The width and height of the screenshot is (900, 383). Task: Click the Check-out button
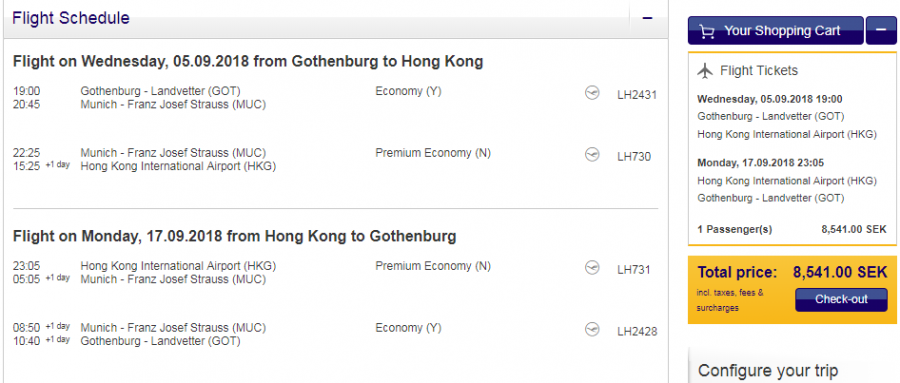[x=841, y=299]
